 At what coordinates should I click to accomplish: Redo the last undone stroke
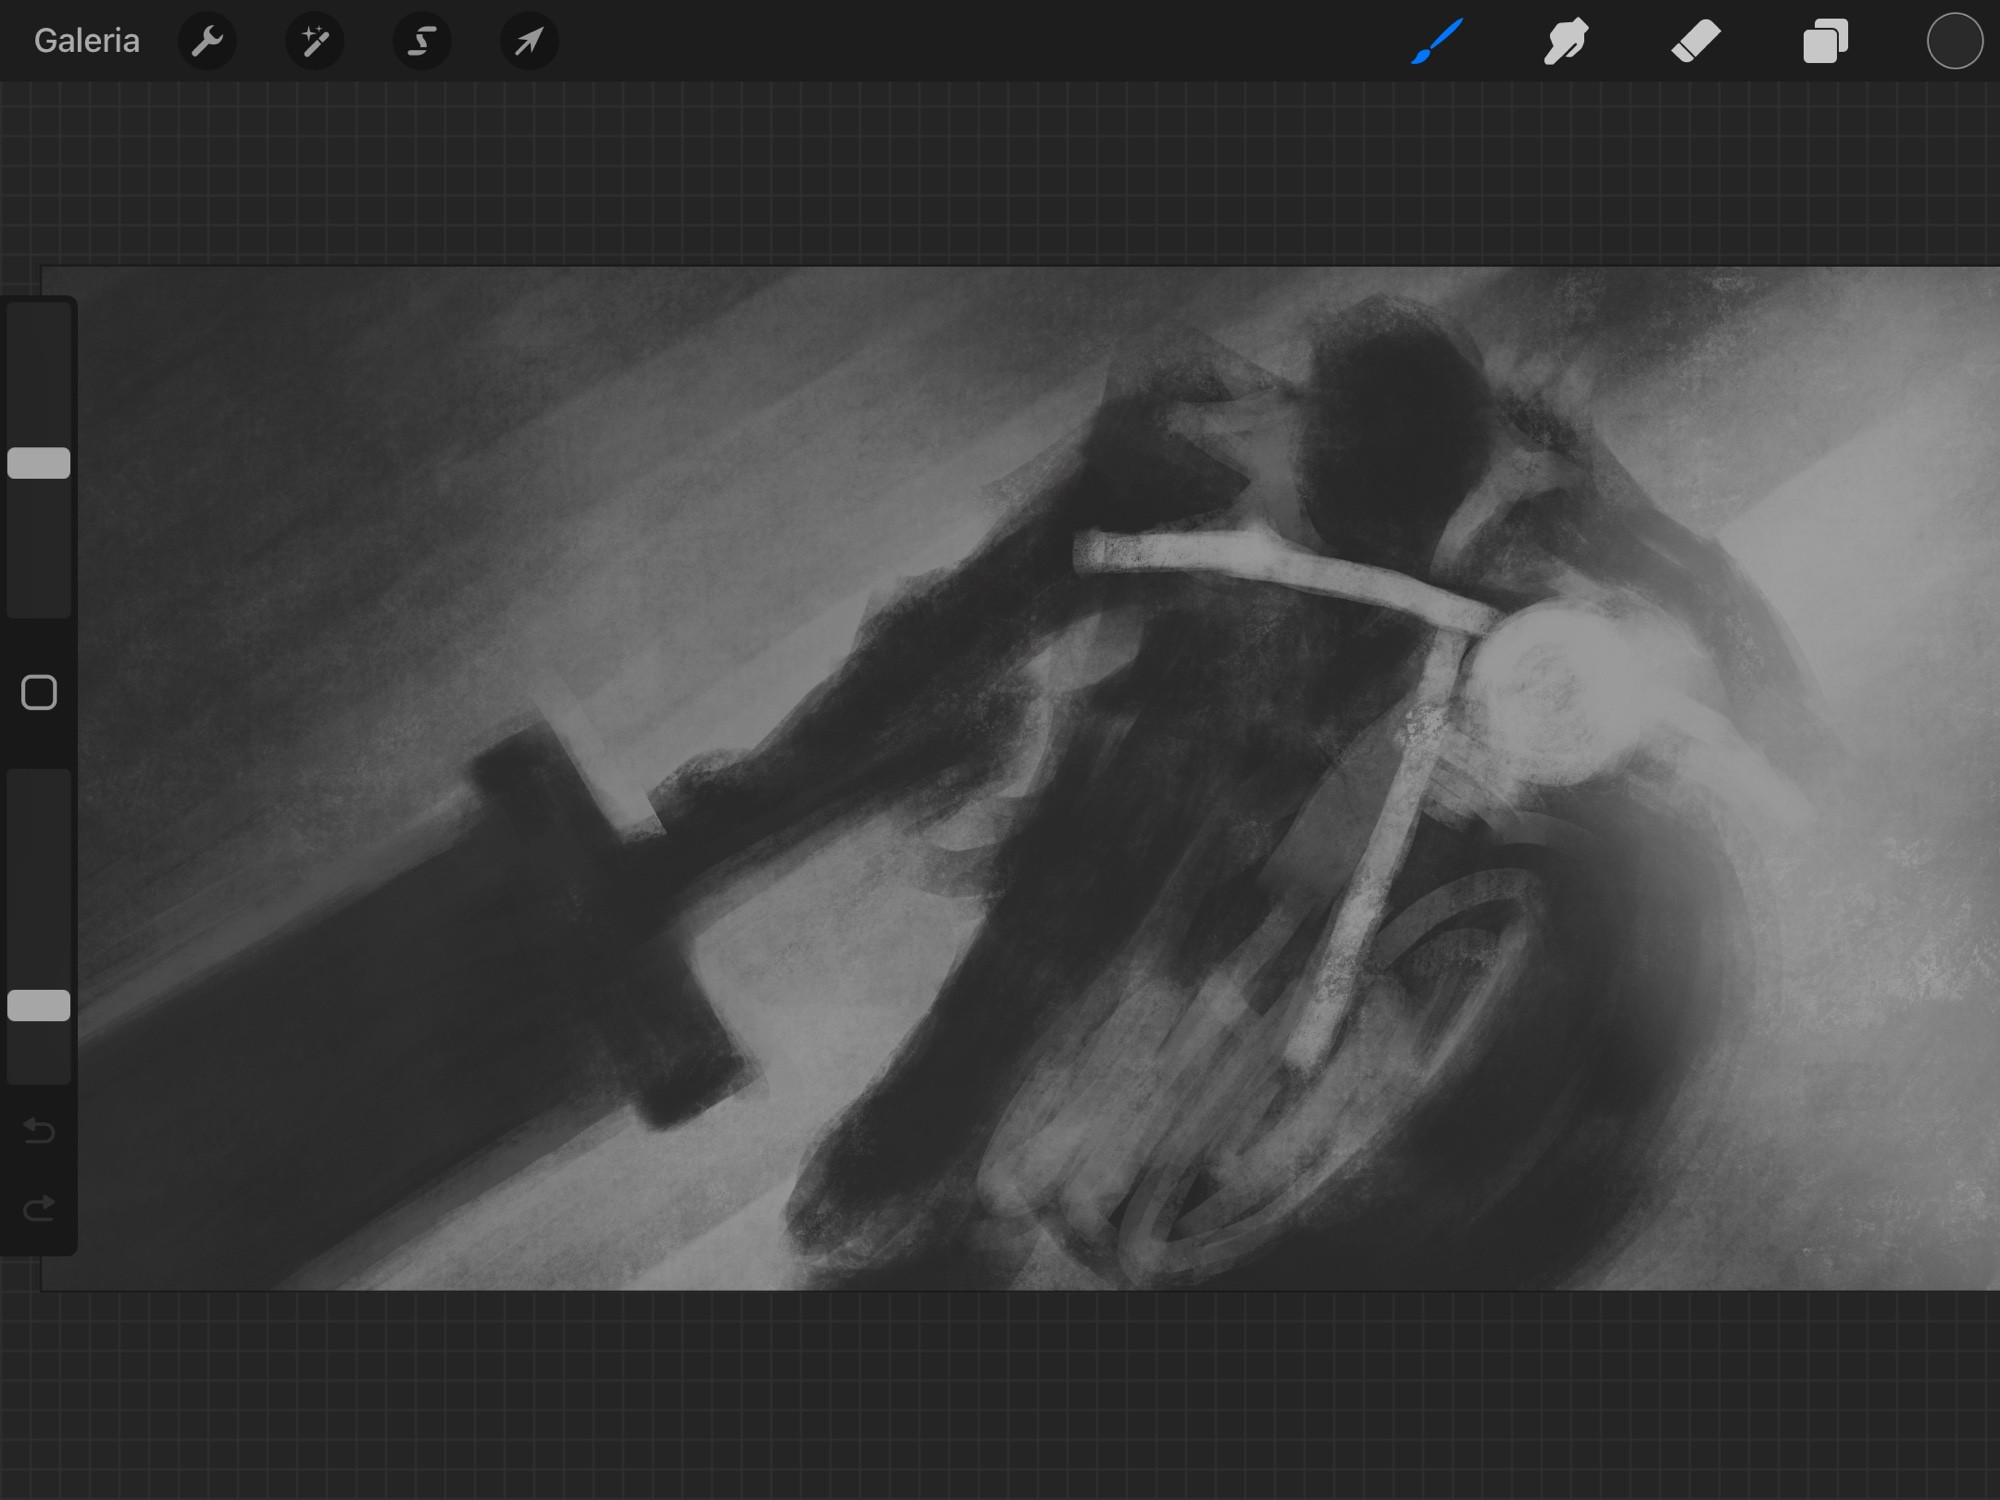(x=39, y=1209)
